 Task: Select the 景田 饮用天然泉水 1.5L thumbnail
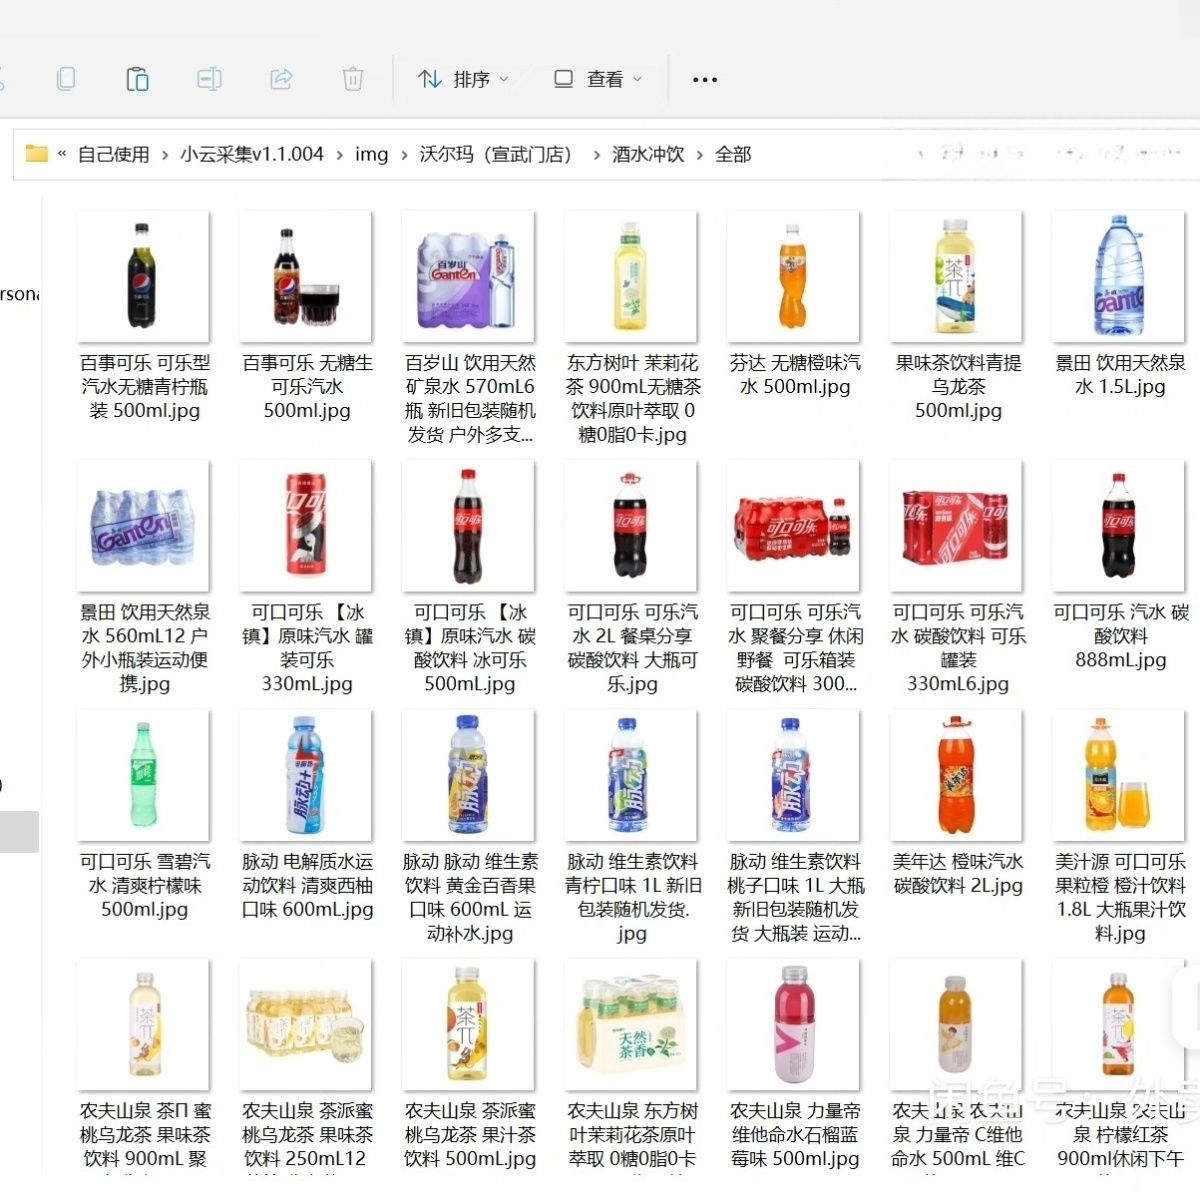click(1118, 276)
